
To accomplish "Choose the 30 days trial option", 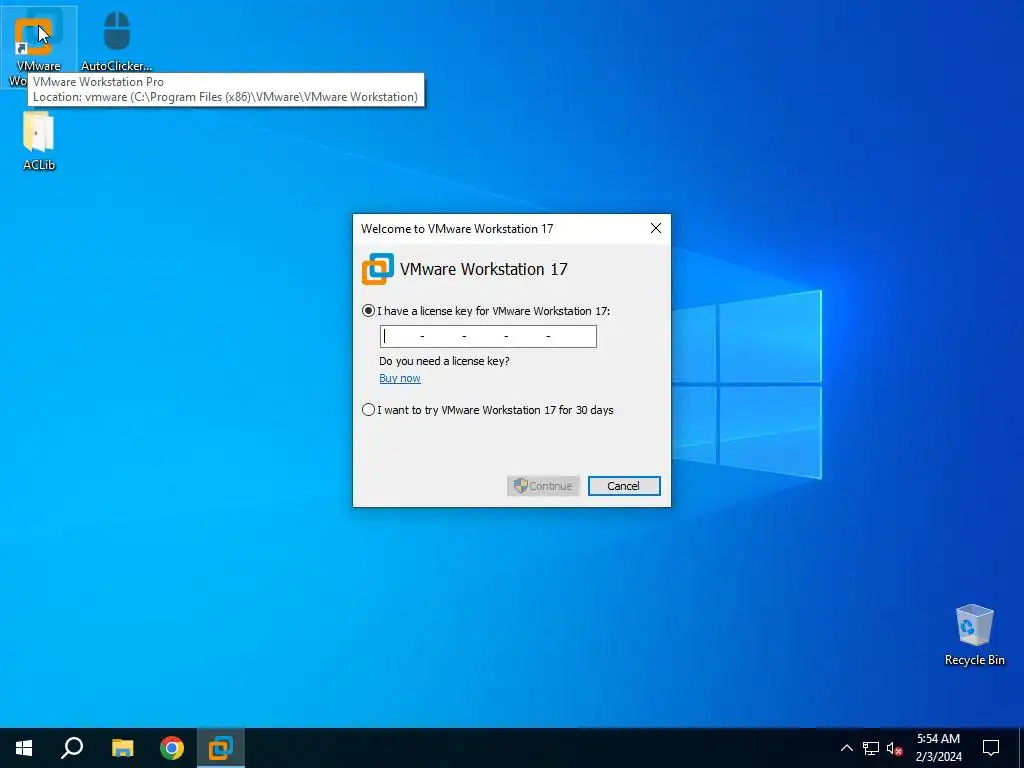I will click(x=488, y=410).
